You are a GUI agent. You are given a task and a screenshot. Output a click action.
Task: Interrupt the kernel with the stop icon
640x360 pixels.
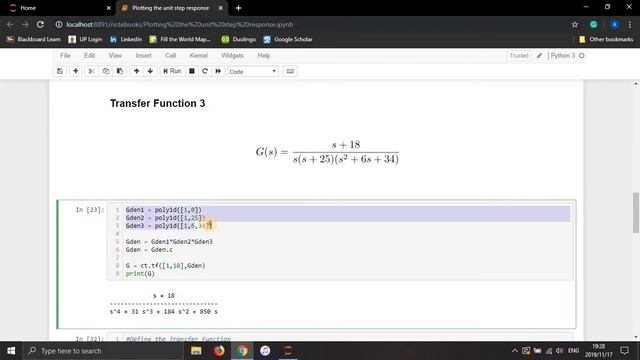pos(192,71)
